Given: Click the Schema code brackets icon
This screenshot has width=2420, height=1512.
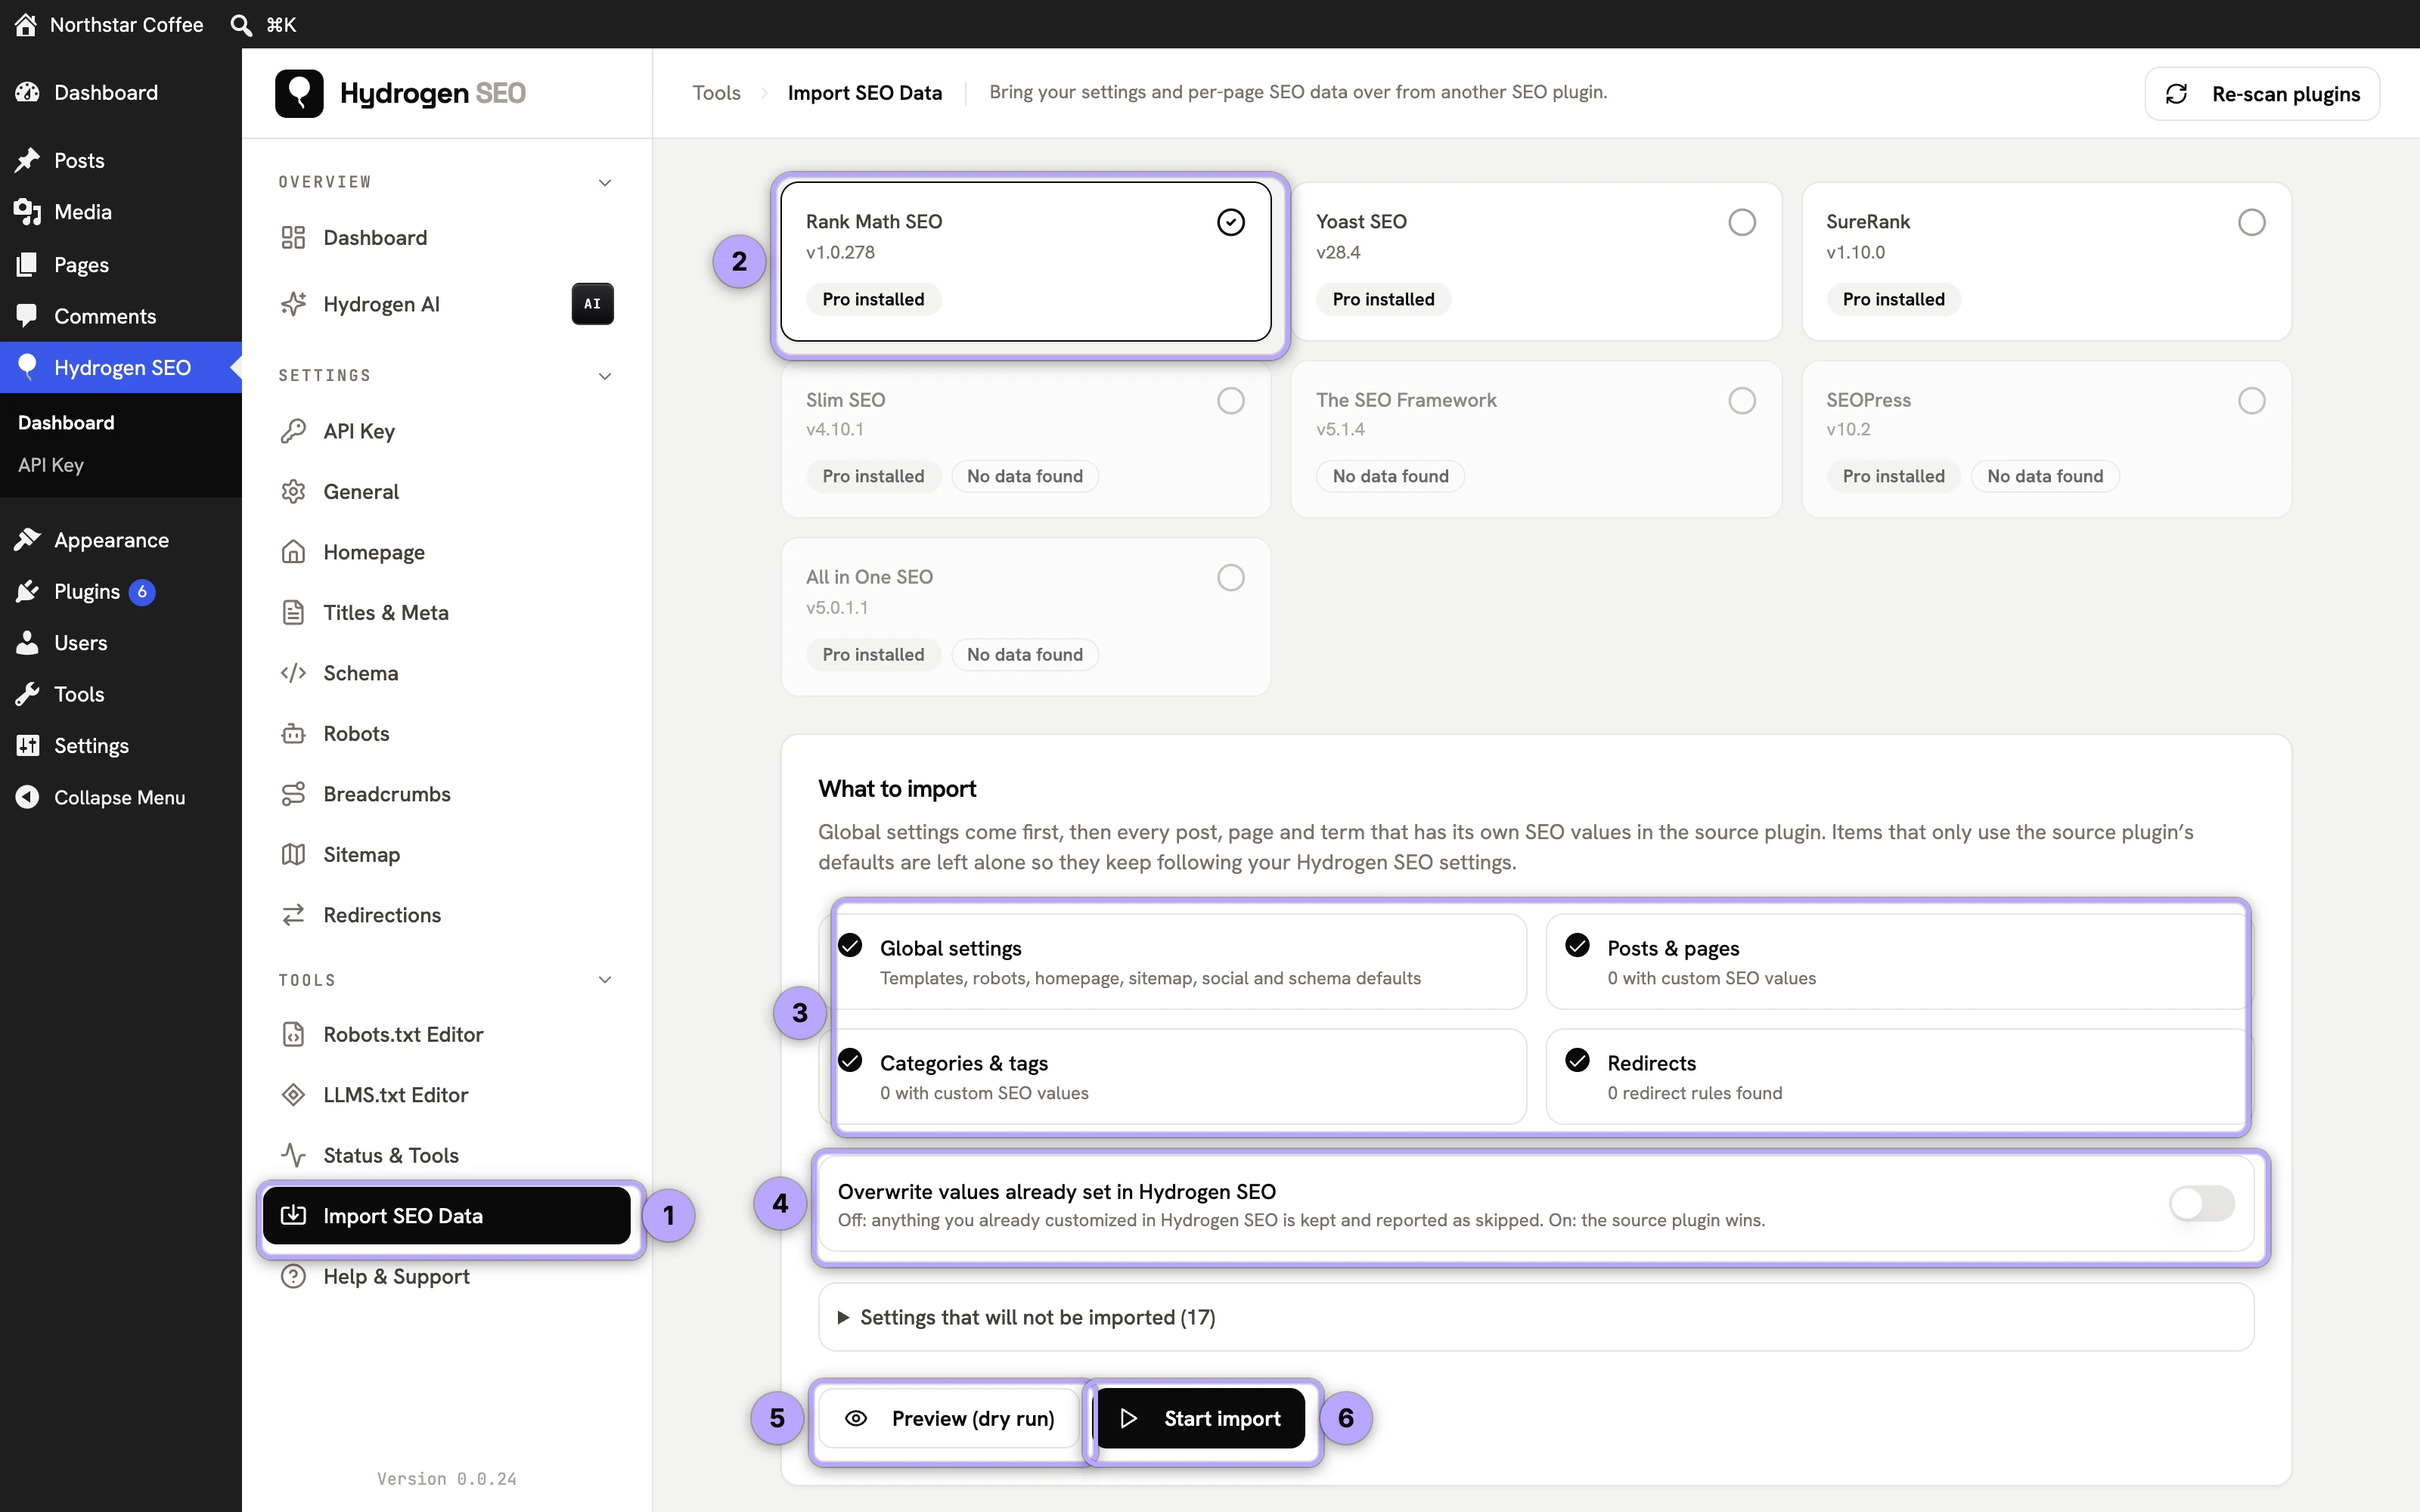Looking at the screenshot, I should tap(293, 673).
